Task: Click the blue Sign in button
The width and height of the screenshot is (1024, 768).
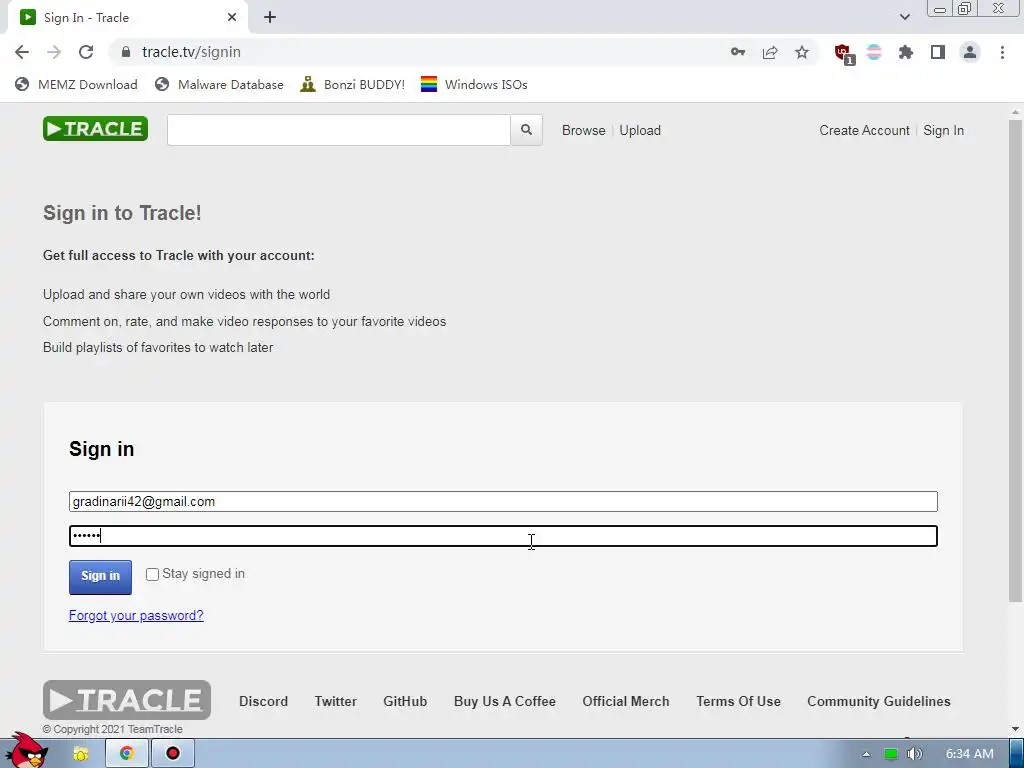Action: coord(101,577)
